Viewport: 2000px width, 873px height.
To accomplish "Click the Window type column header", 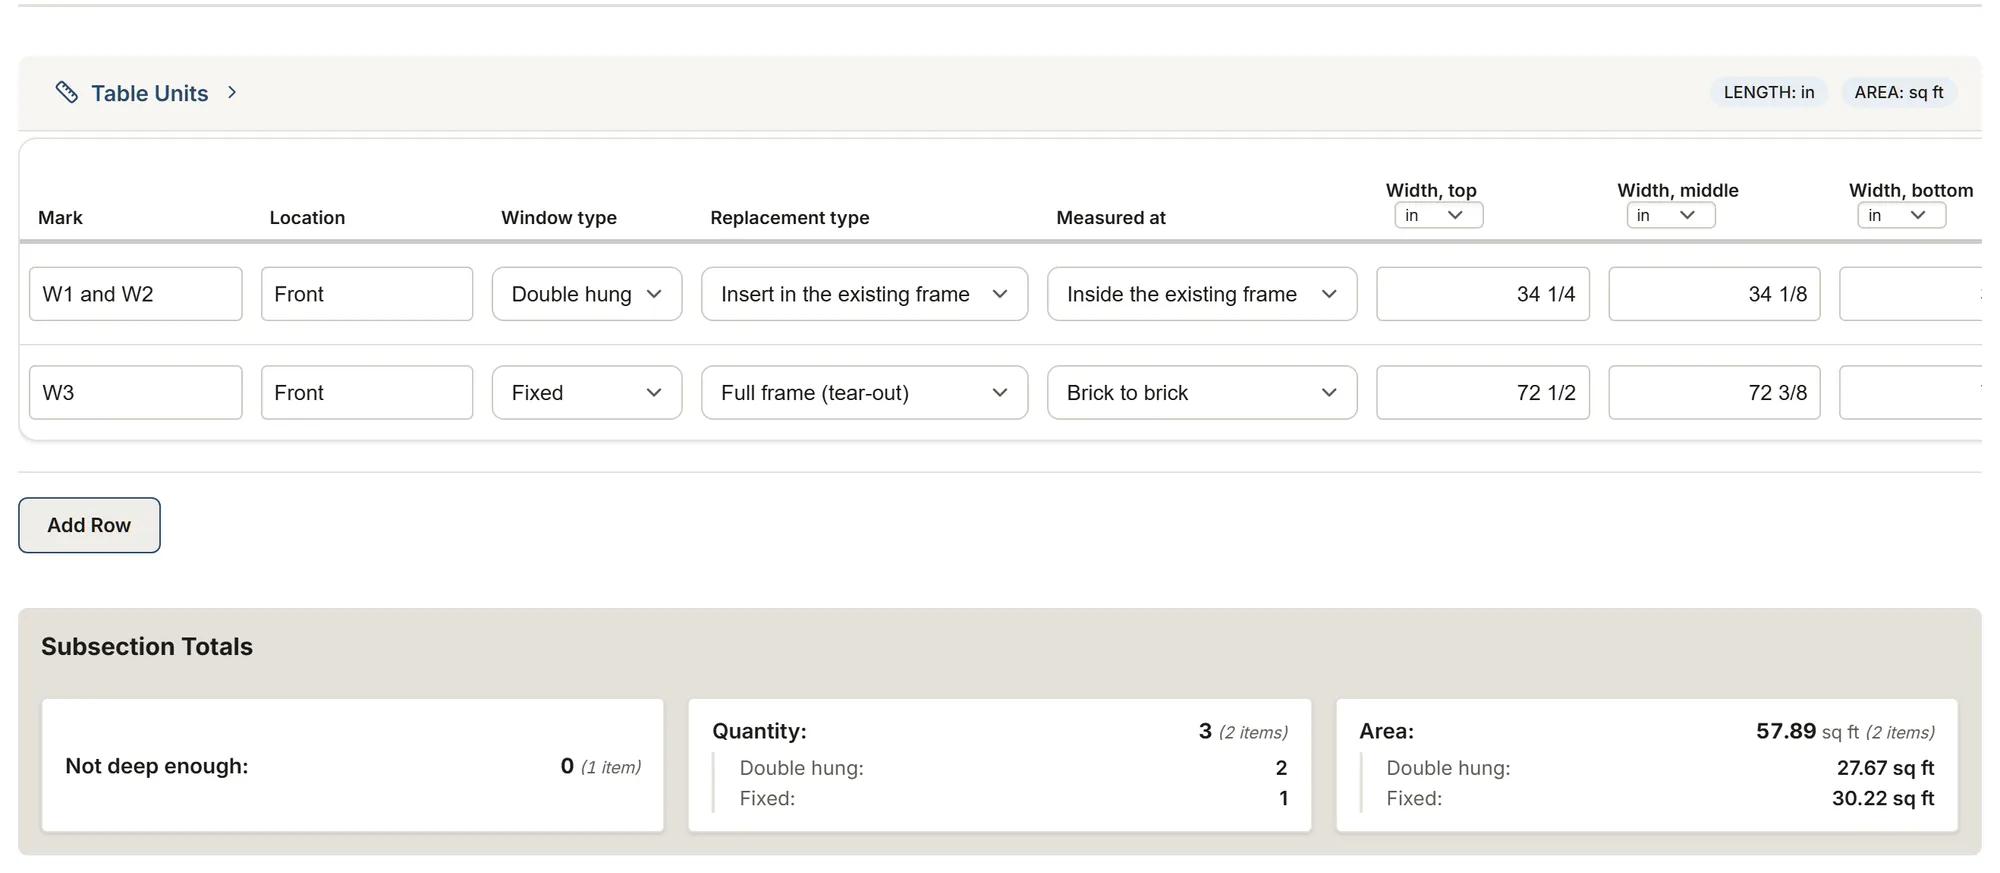I will coord(559,217).
